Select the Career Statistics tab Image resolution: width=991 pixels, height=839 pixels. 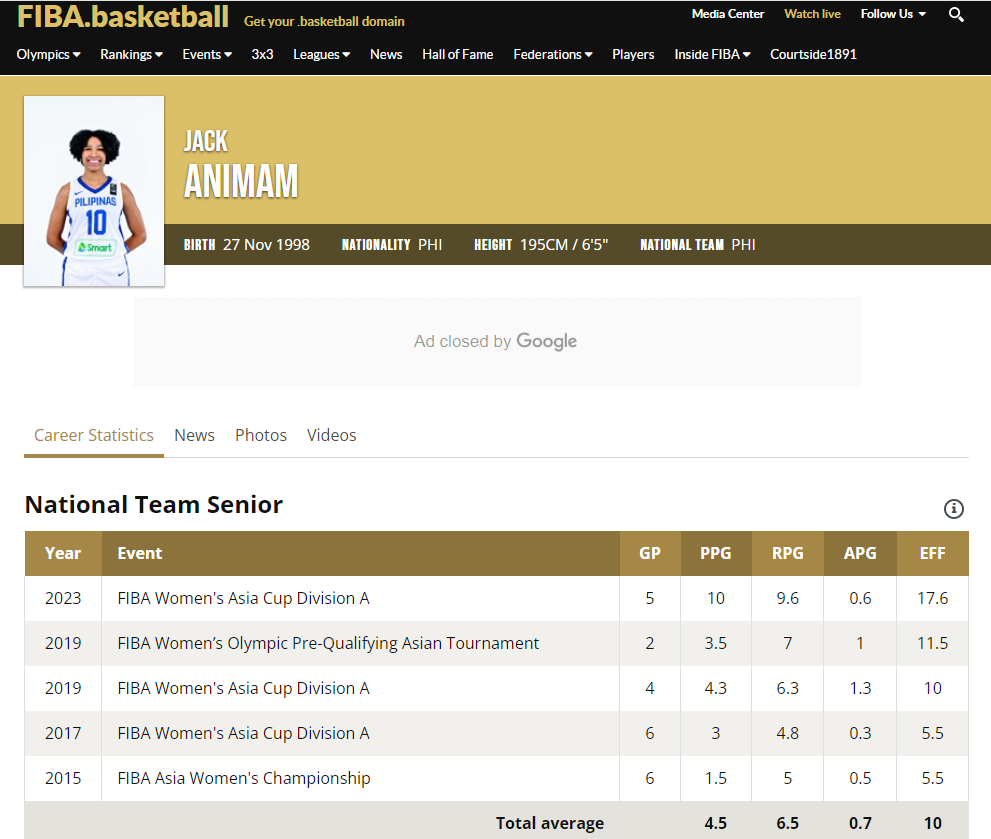tap(94, 435)
